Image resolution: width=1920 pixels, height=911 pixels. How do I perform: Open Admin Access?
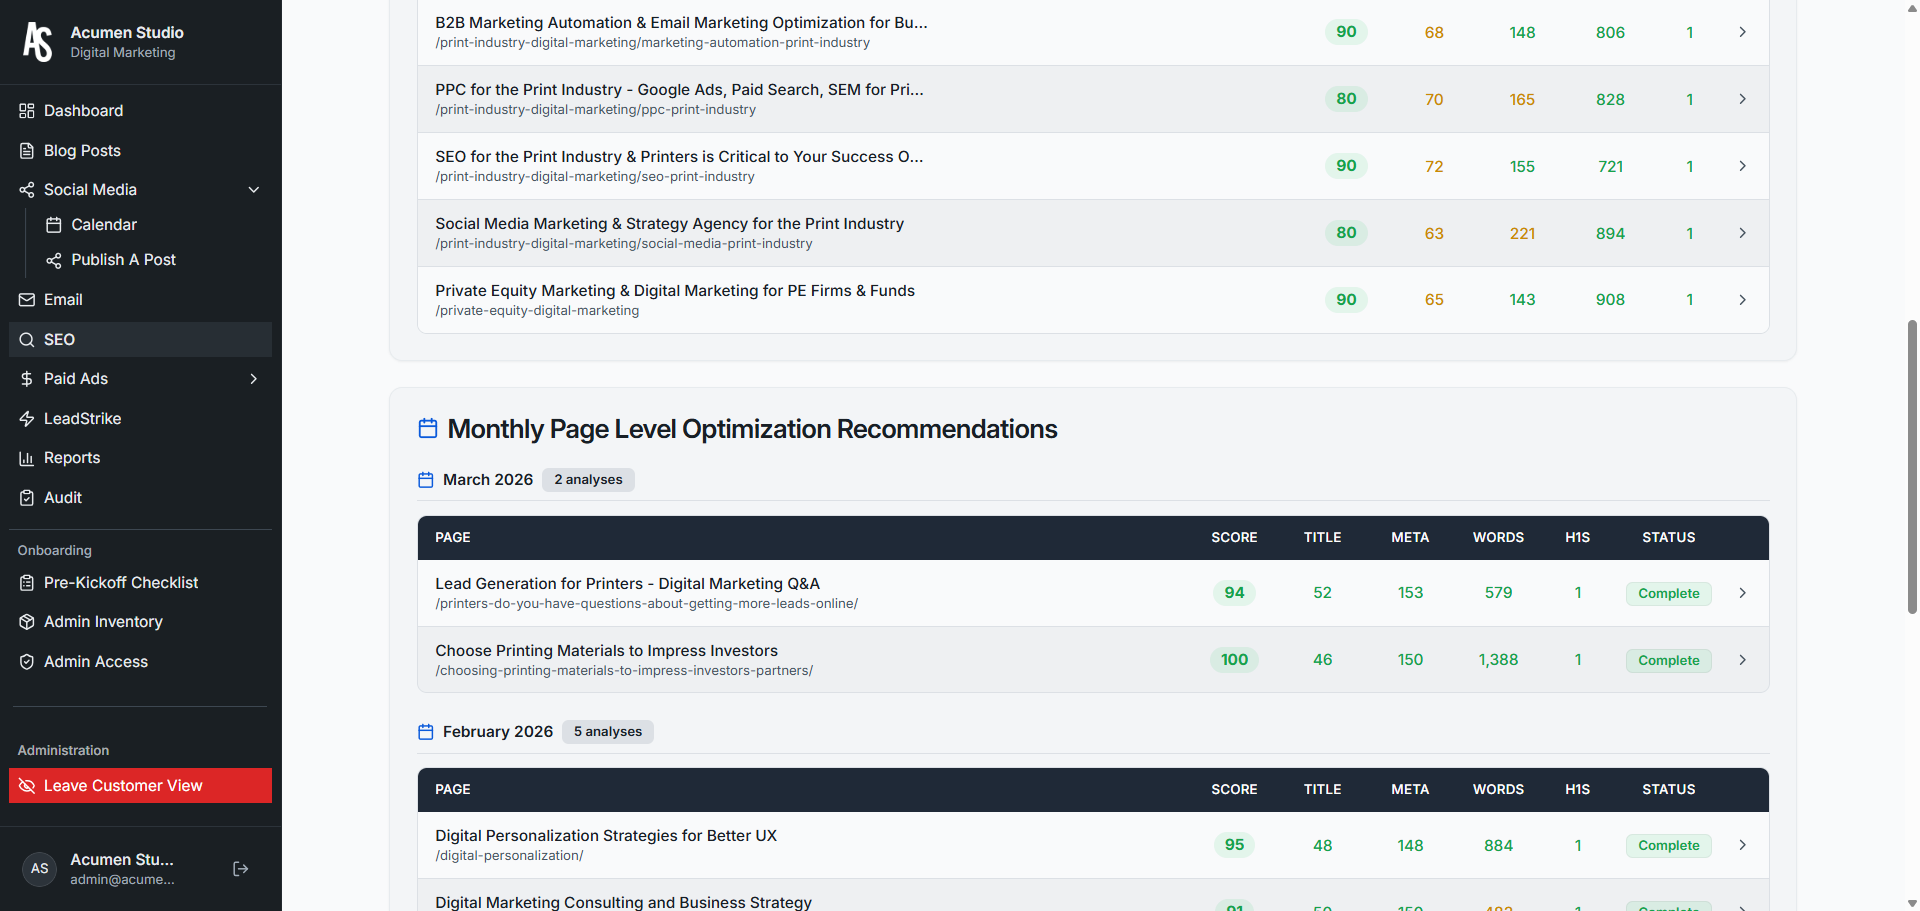pos(140,662)
